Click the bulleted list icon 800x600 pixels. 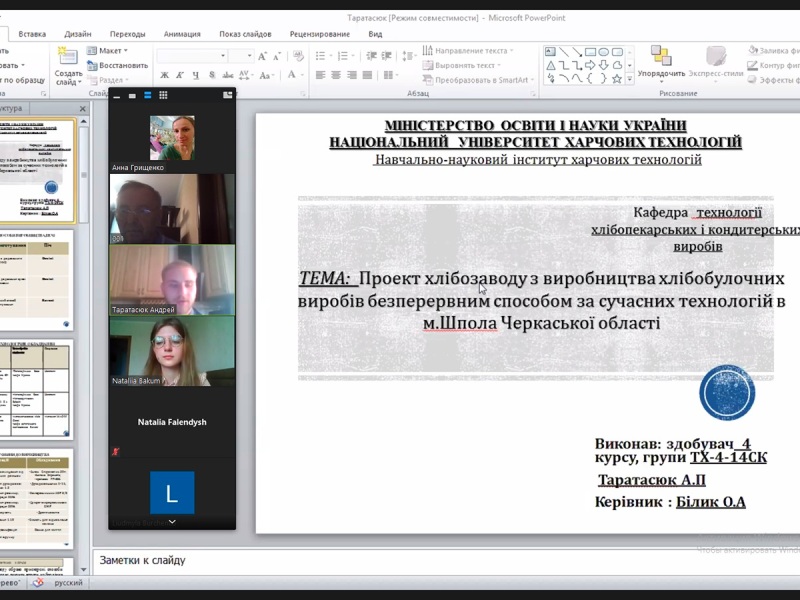[x=320, y=56]
